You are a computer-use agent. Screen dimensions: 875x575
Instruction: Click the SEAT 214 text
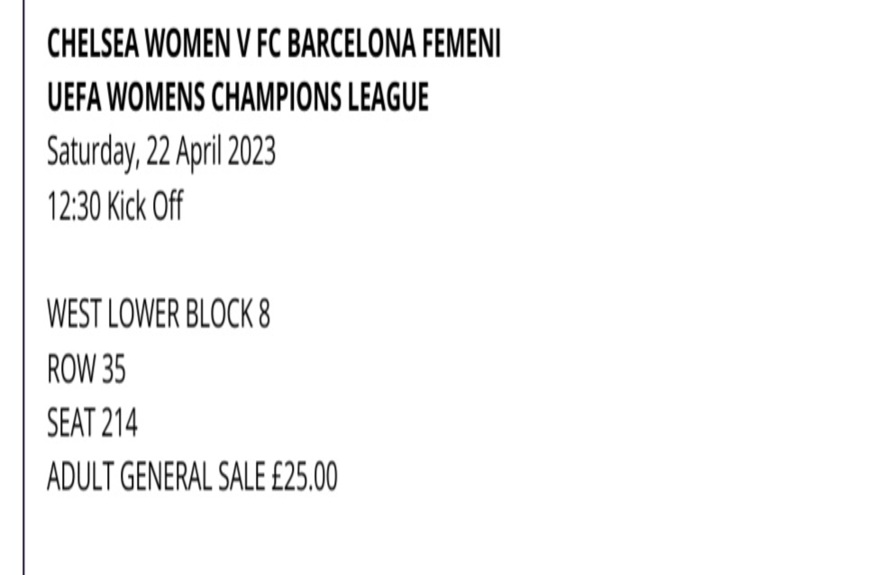(x=92, y=423)
